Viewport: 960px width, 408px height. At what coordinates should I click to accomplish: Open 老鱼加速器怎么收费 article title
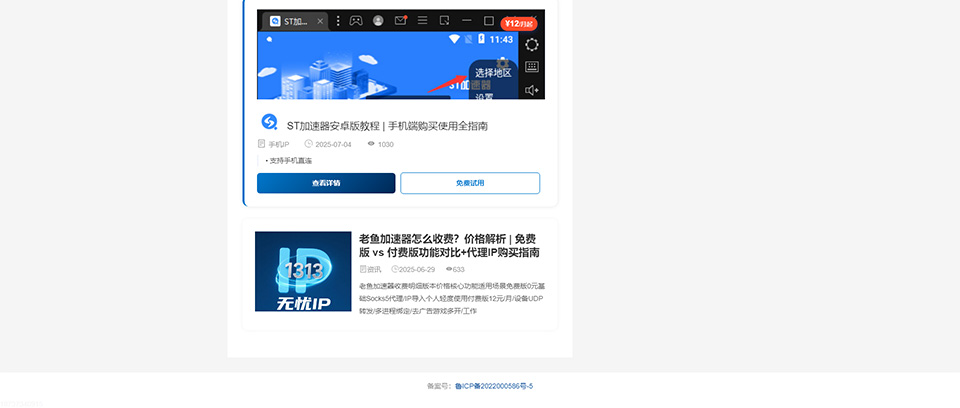point(448,246)
